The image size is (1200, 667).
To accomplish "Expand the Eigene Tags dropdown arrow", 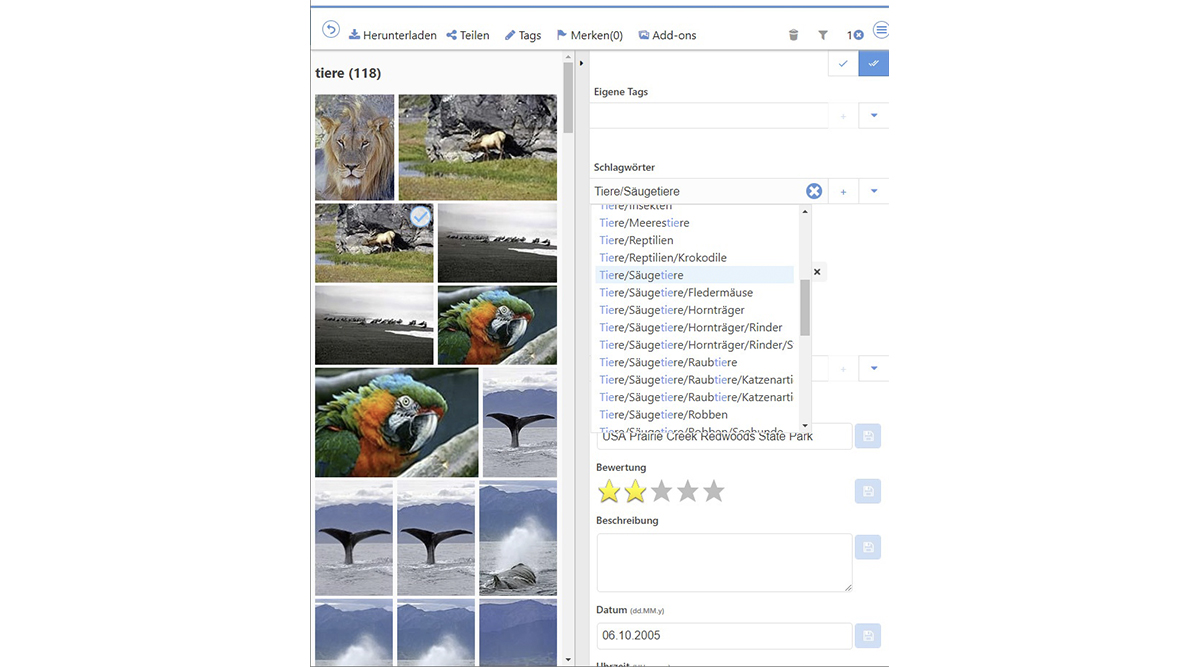I will tap(874, 116).
